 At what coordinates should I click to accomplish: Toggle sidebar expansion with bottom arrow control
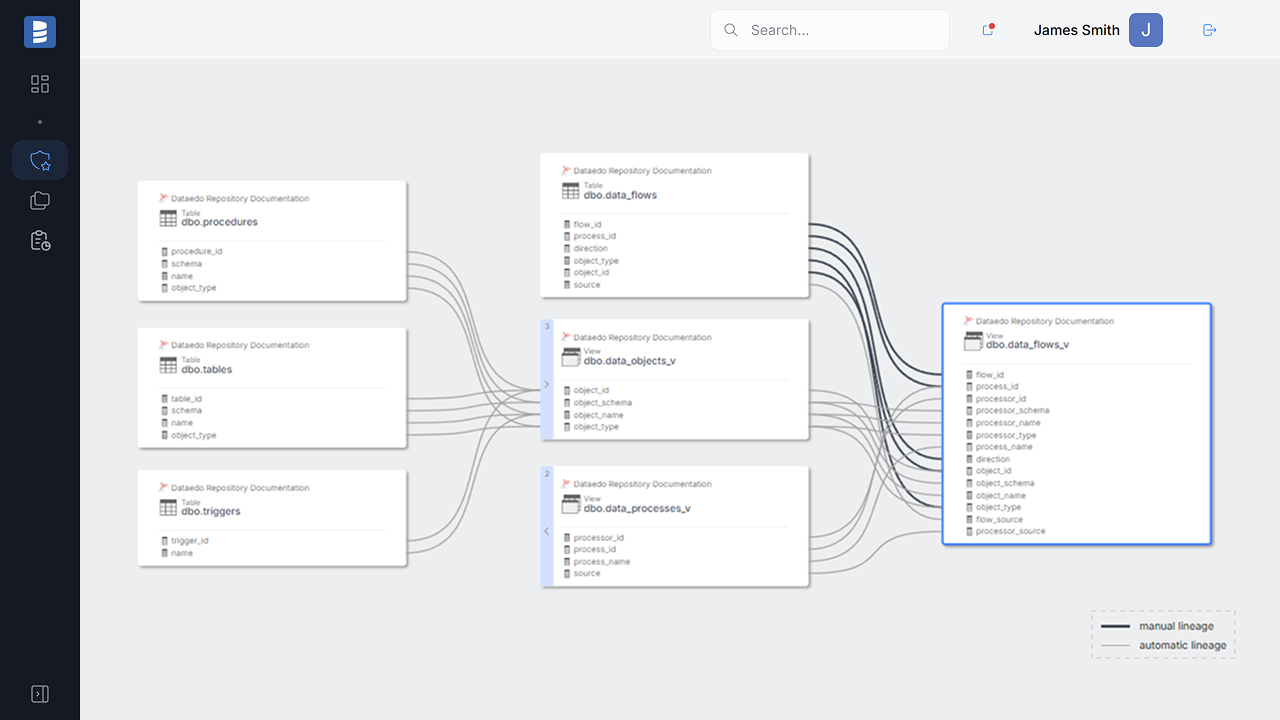point(40,693)
